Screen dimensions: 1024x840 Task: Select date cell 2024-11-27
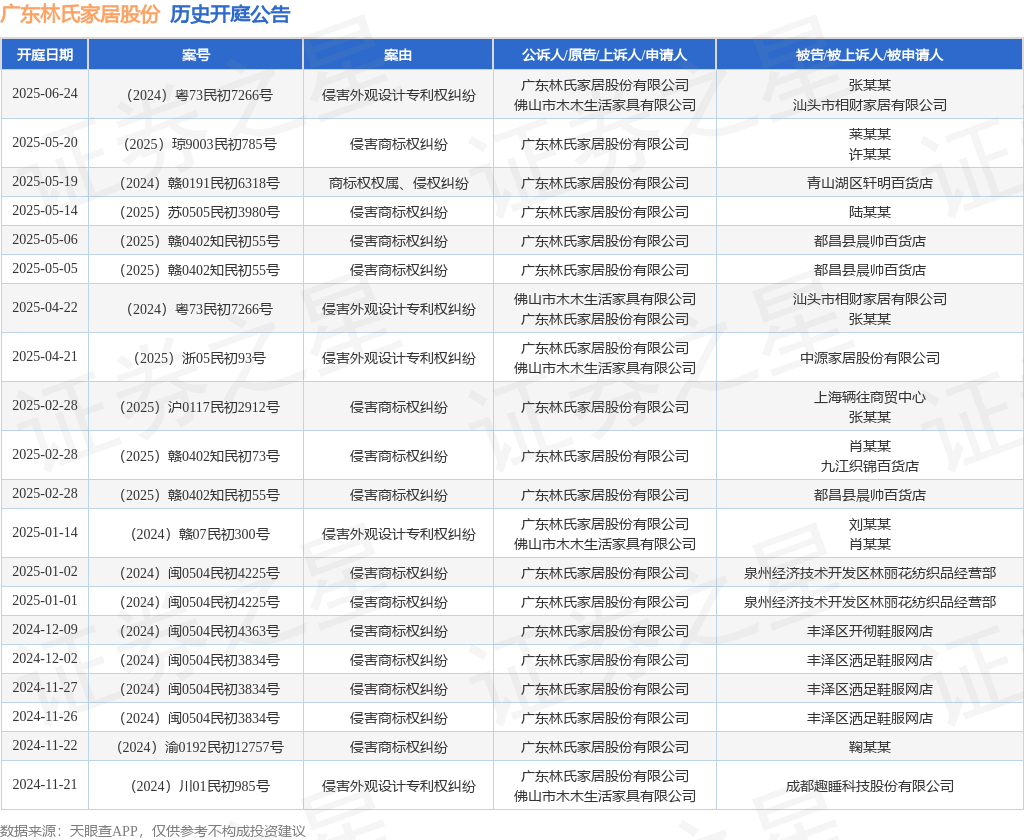(x=44, y=688)
